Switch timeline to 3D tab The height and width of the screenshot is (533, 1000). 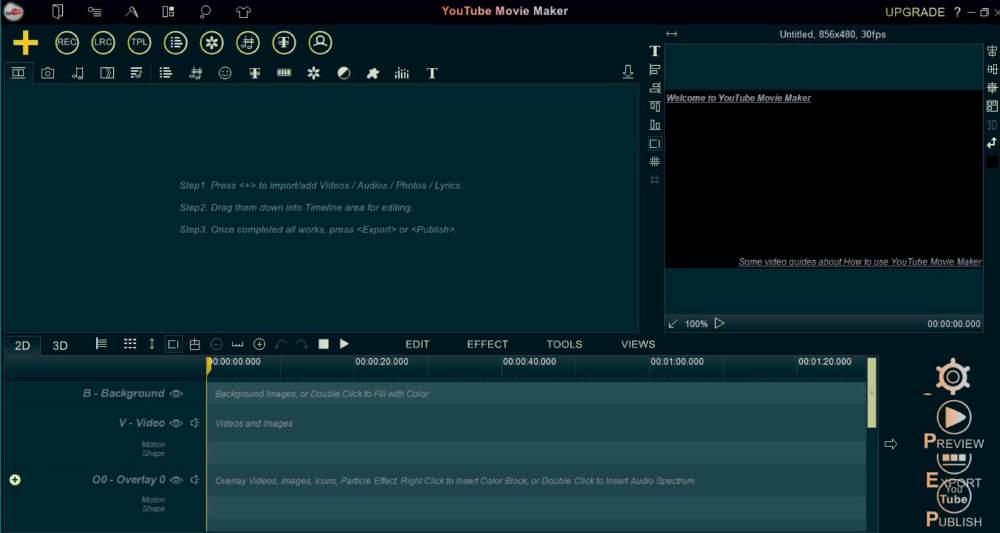60,346
